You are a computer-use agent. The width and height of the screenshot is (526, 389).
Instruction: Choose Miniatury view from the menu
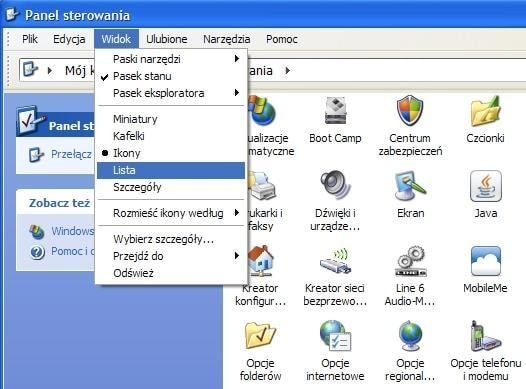pyautogui.click(x=171, y=119)
